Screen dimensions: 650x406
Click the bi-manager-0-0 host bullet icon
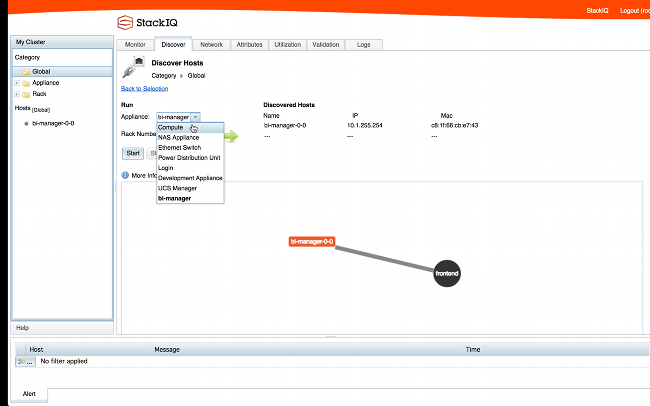click(x=27, y=124)
